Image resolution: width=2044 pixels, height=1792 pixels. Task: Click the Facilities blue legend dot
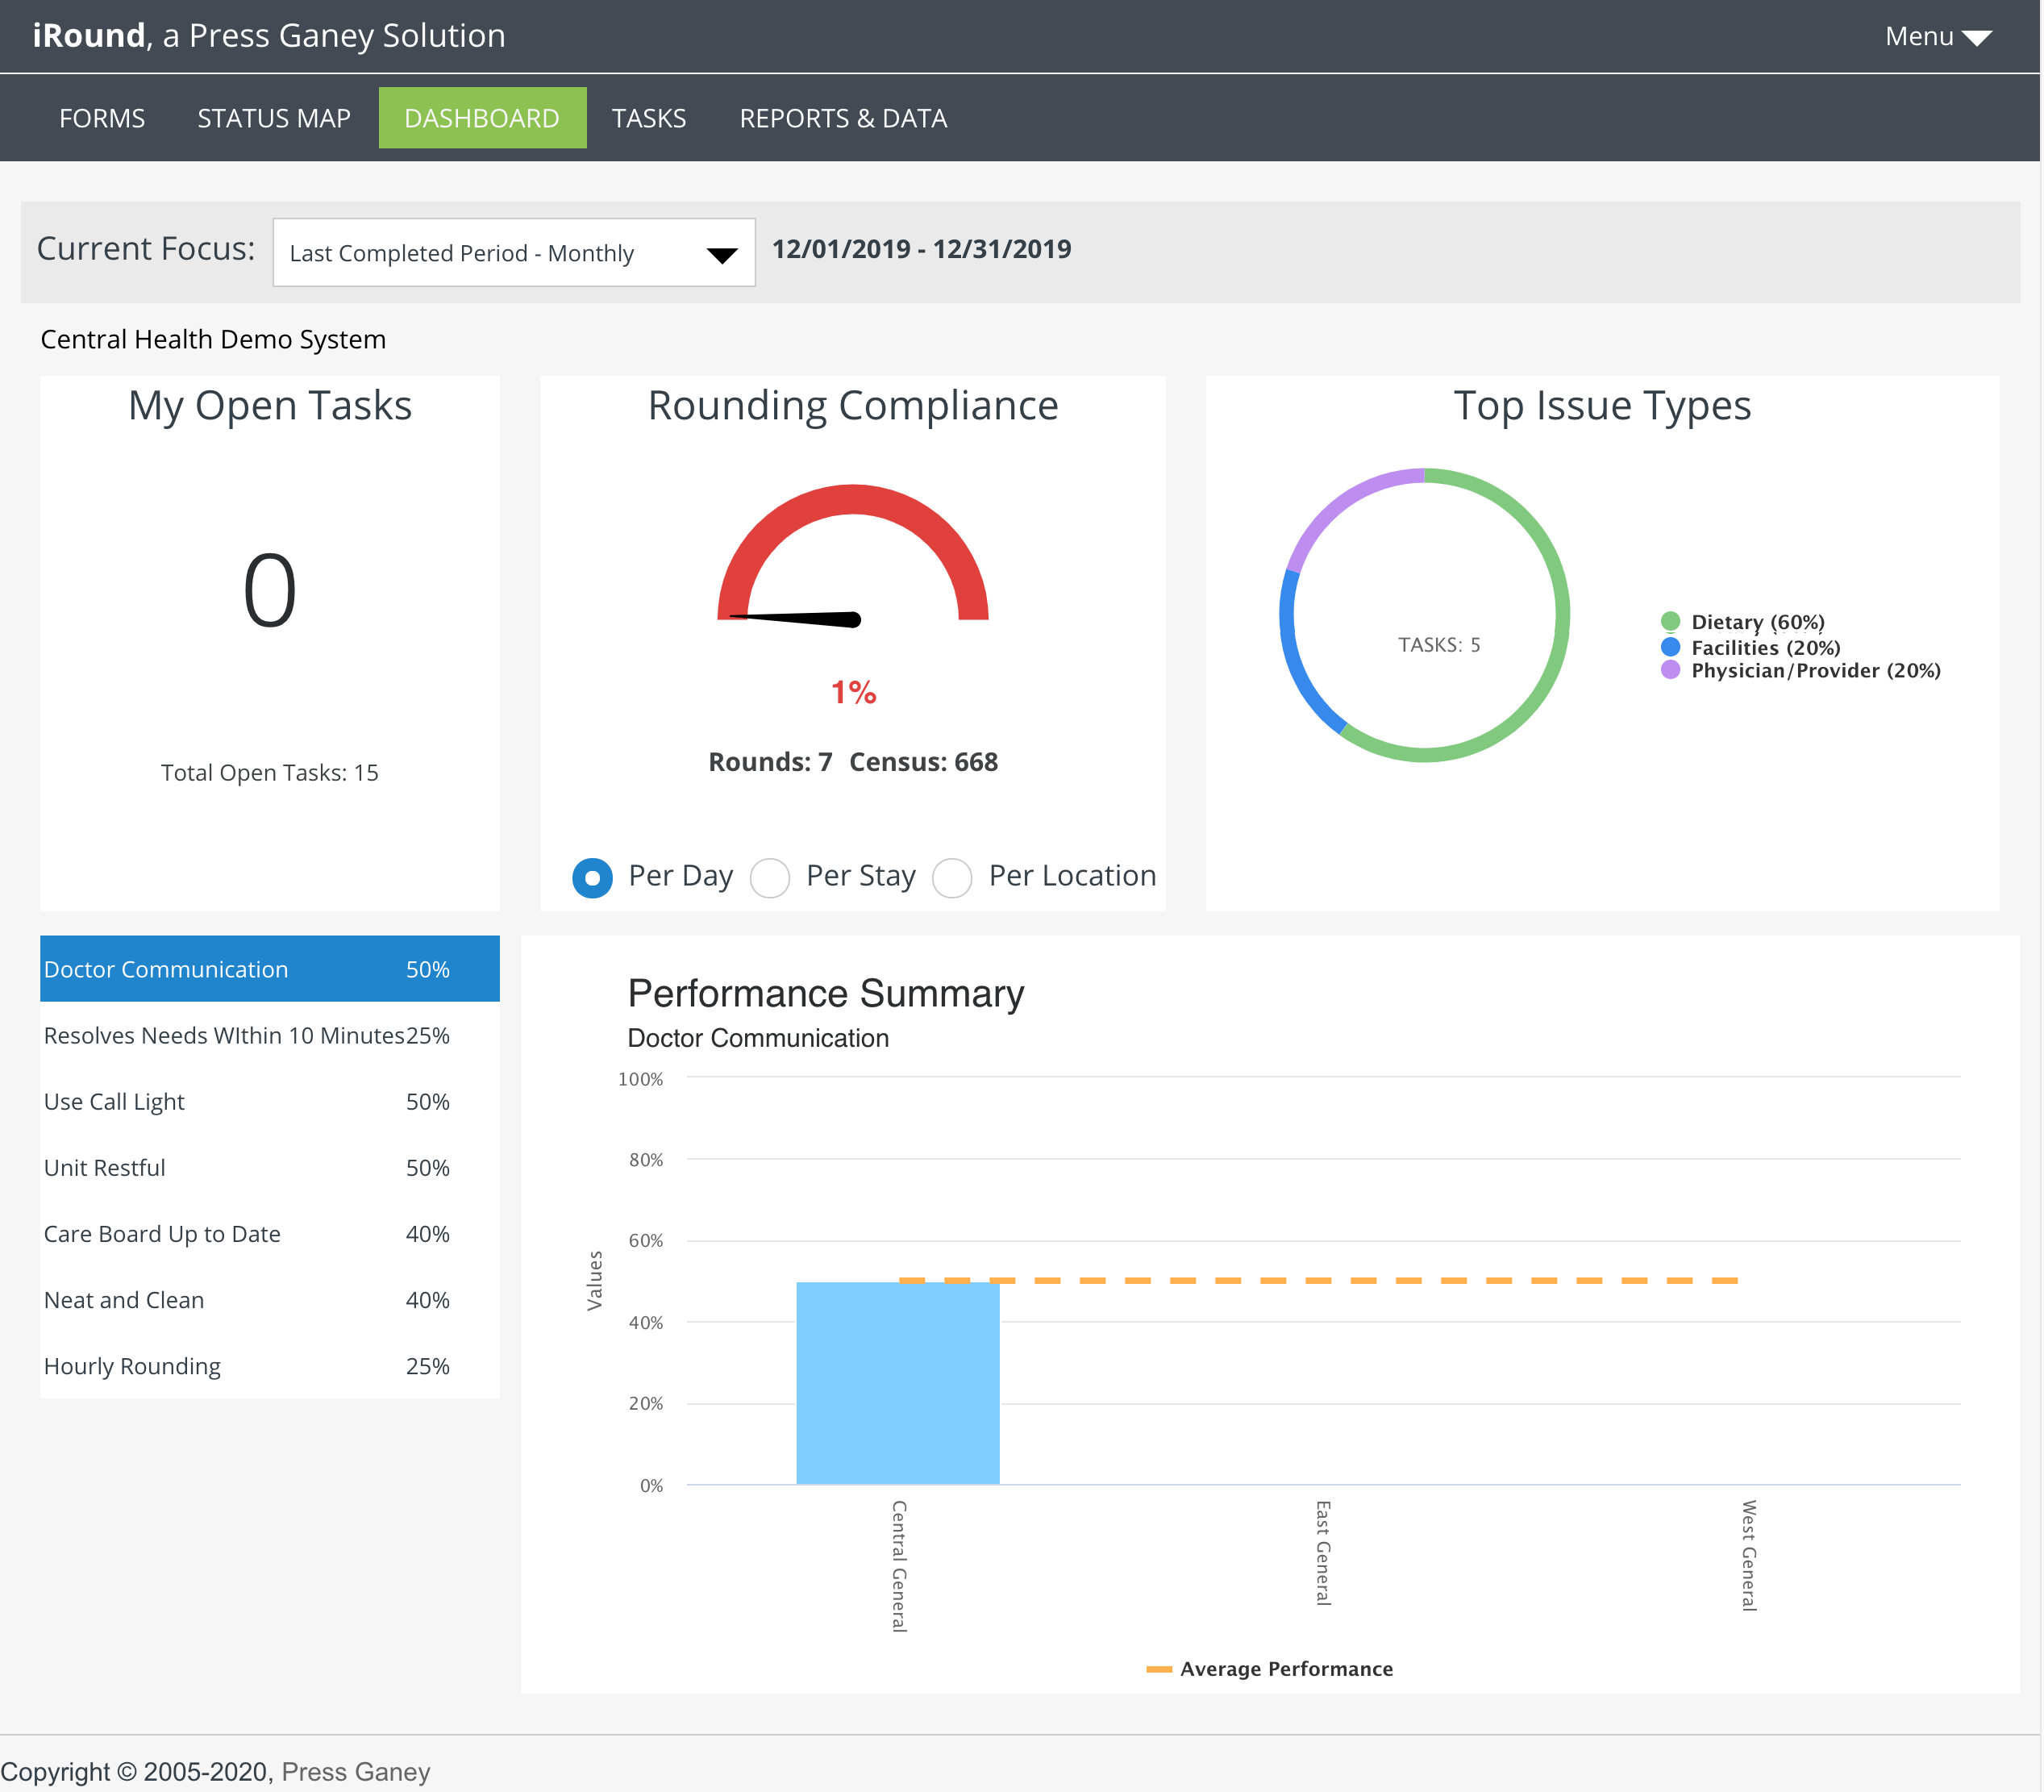[1670, 647]
